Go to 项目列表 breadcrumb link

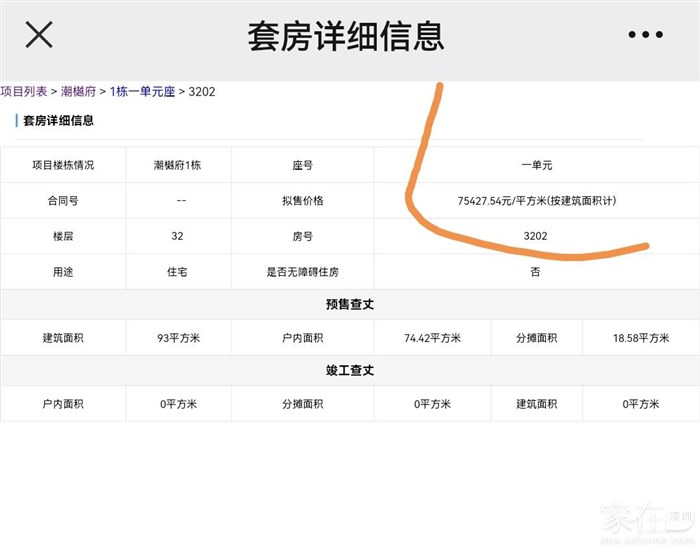point(23,92)
